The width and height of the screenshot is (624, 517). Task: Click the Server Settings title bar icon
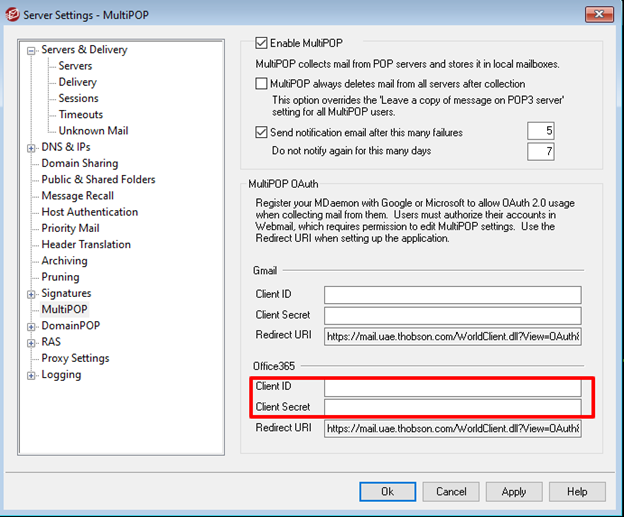(13, 13)
